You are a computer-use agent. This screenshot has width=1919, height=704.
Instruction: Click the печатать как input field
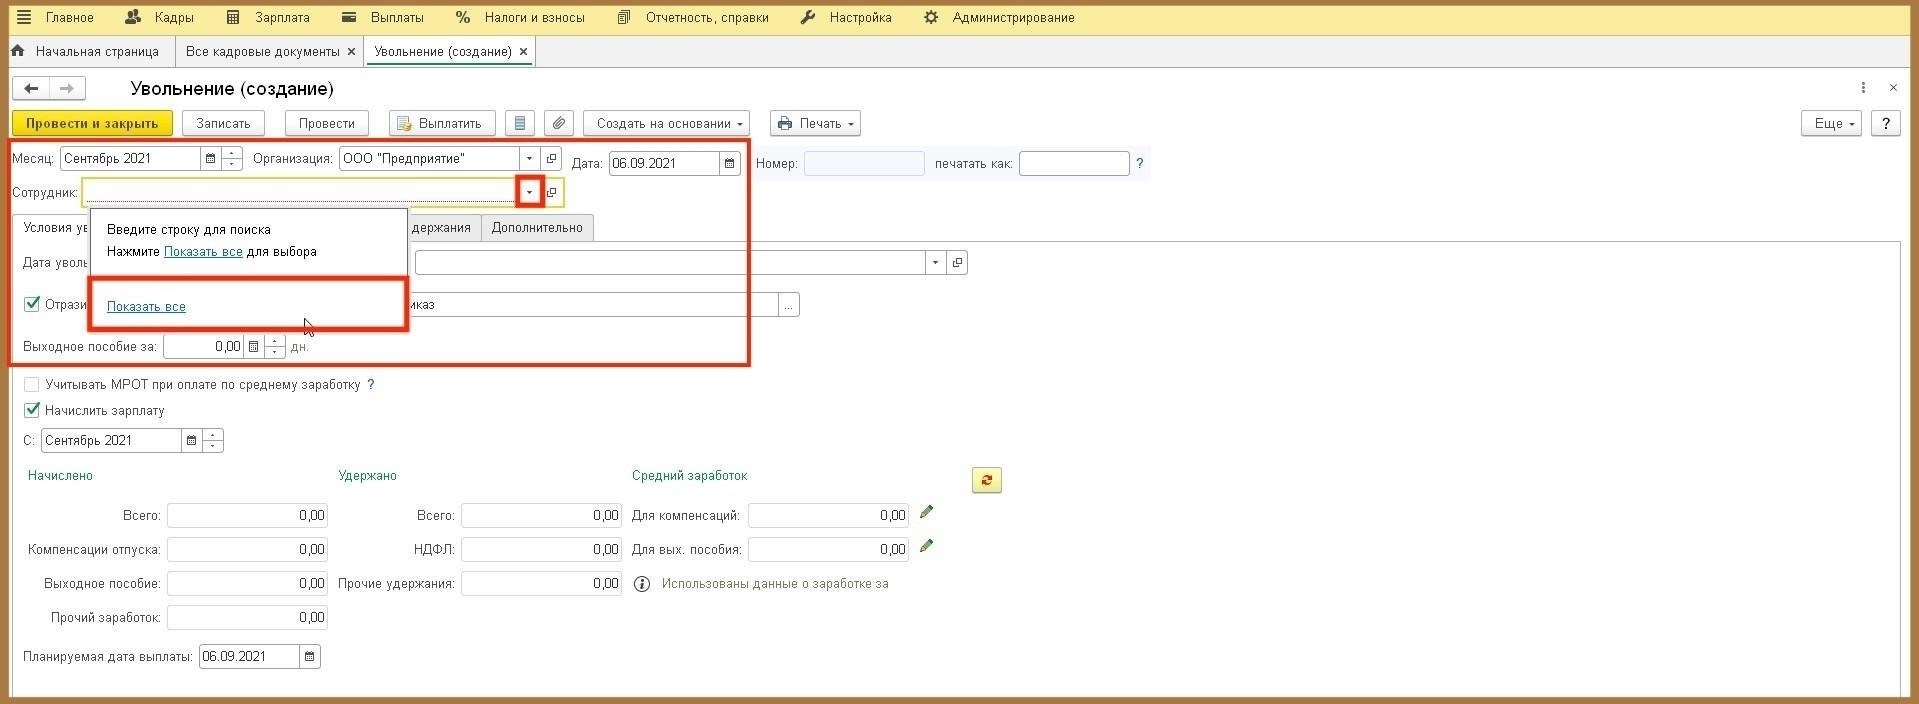1074,163
